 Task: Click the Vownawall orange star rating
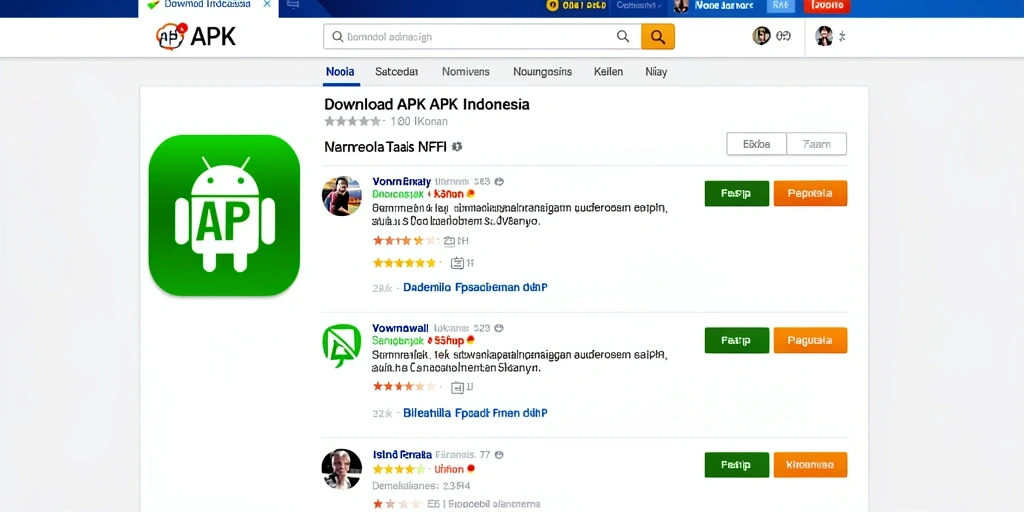[x=404, y=386]
